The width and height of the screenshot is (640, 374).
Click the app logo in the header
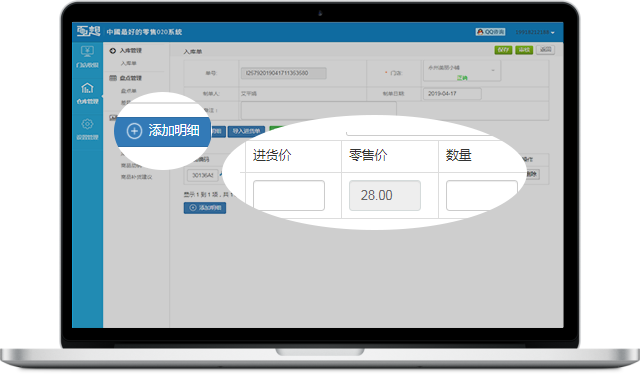point(88,31)
